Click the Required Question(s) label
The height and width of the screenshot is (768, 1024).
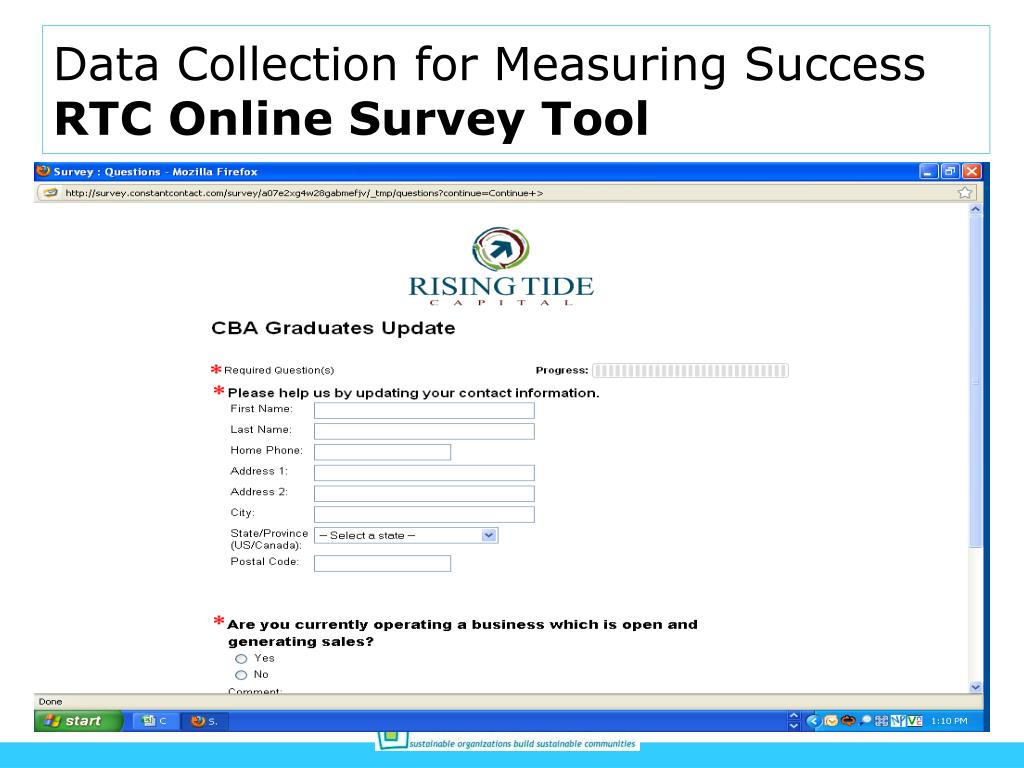pyautogui.click(x=279, y=370)
